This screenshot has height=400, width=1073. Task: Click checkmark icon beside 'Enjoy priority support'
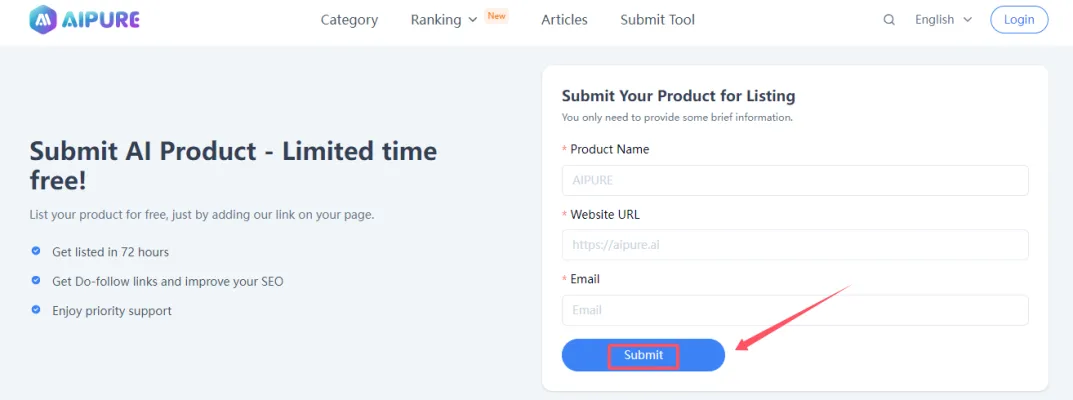click(x=36, y=310)
